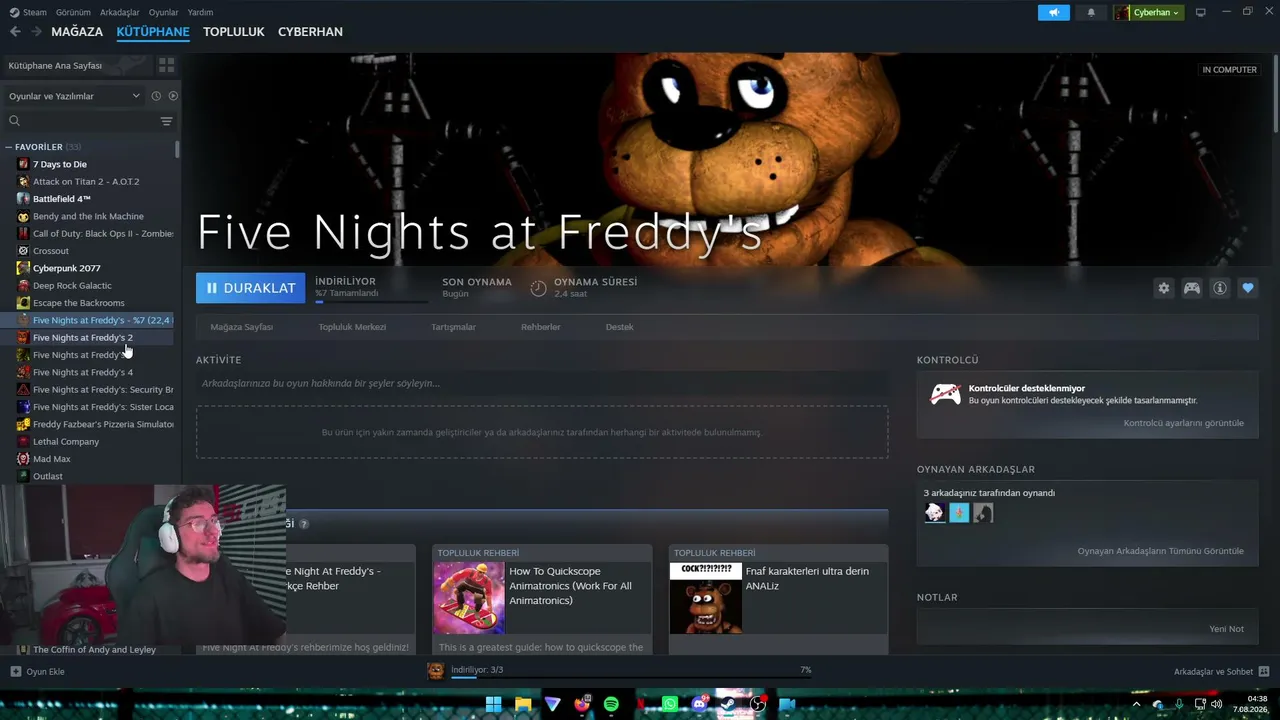This screenshot has width=1280, height=720.
Task: Open Windows Start menu
Action: (493, 704)
